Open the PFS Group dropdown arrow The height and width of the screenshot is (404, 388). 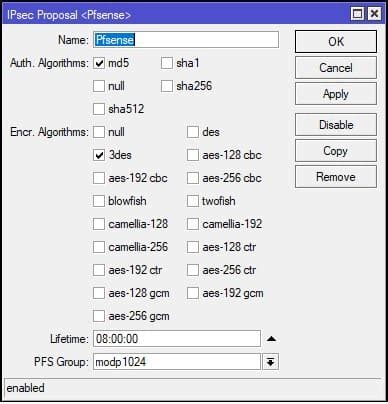pyautogui.click(x=270, y=362)
